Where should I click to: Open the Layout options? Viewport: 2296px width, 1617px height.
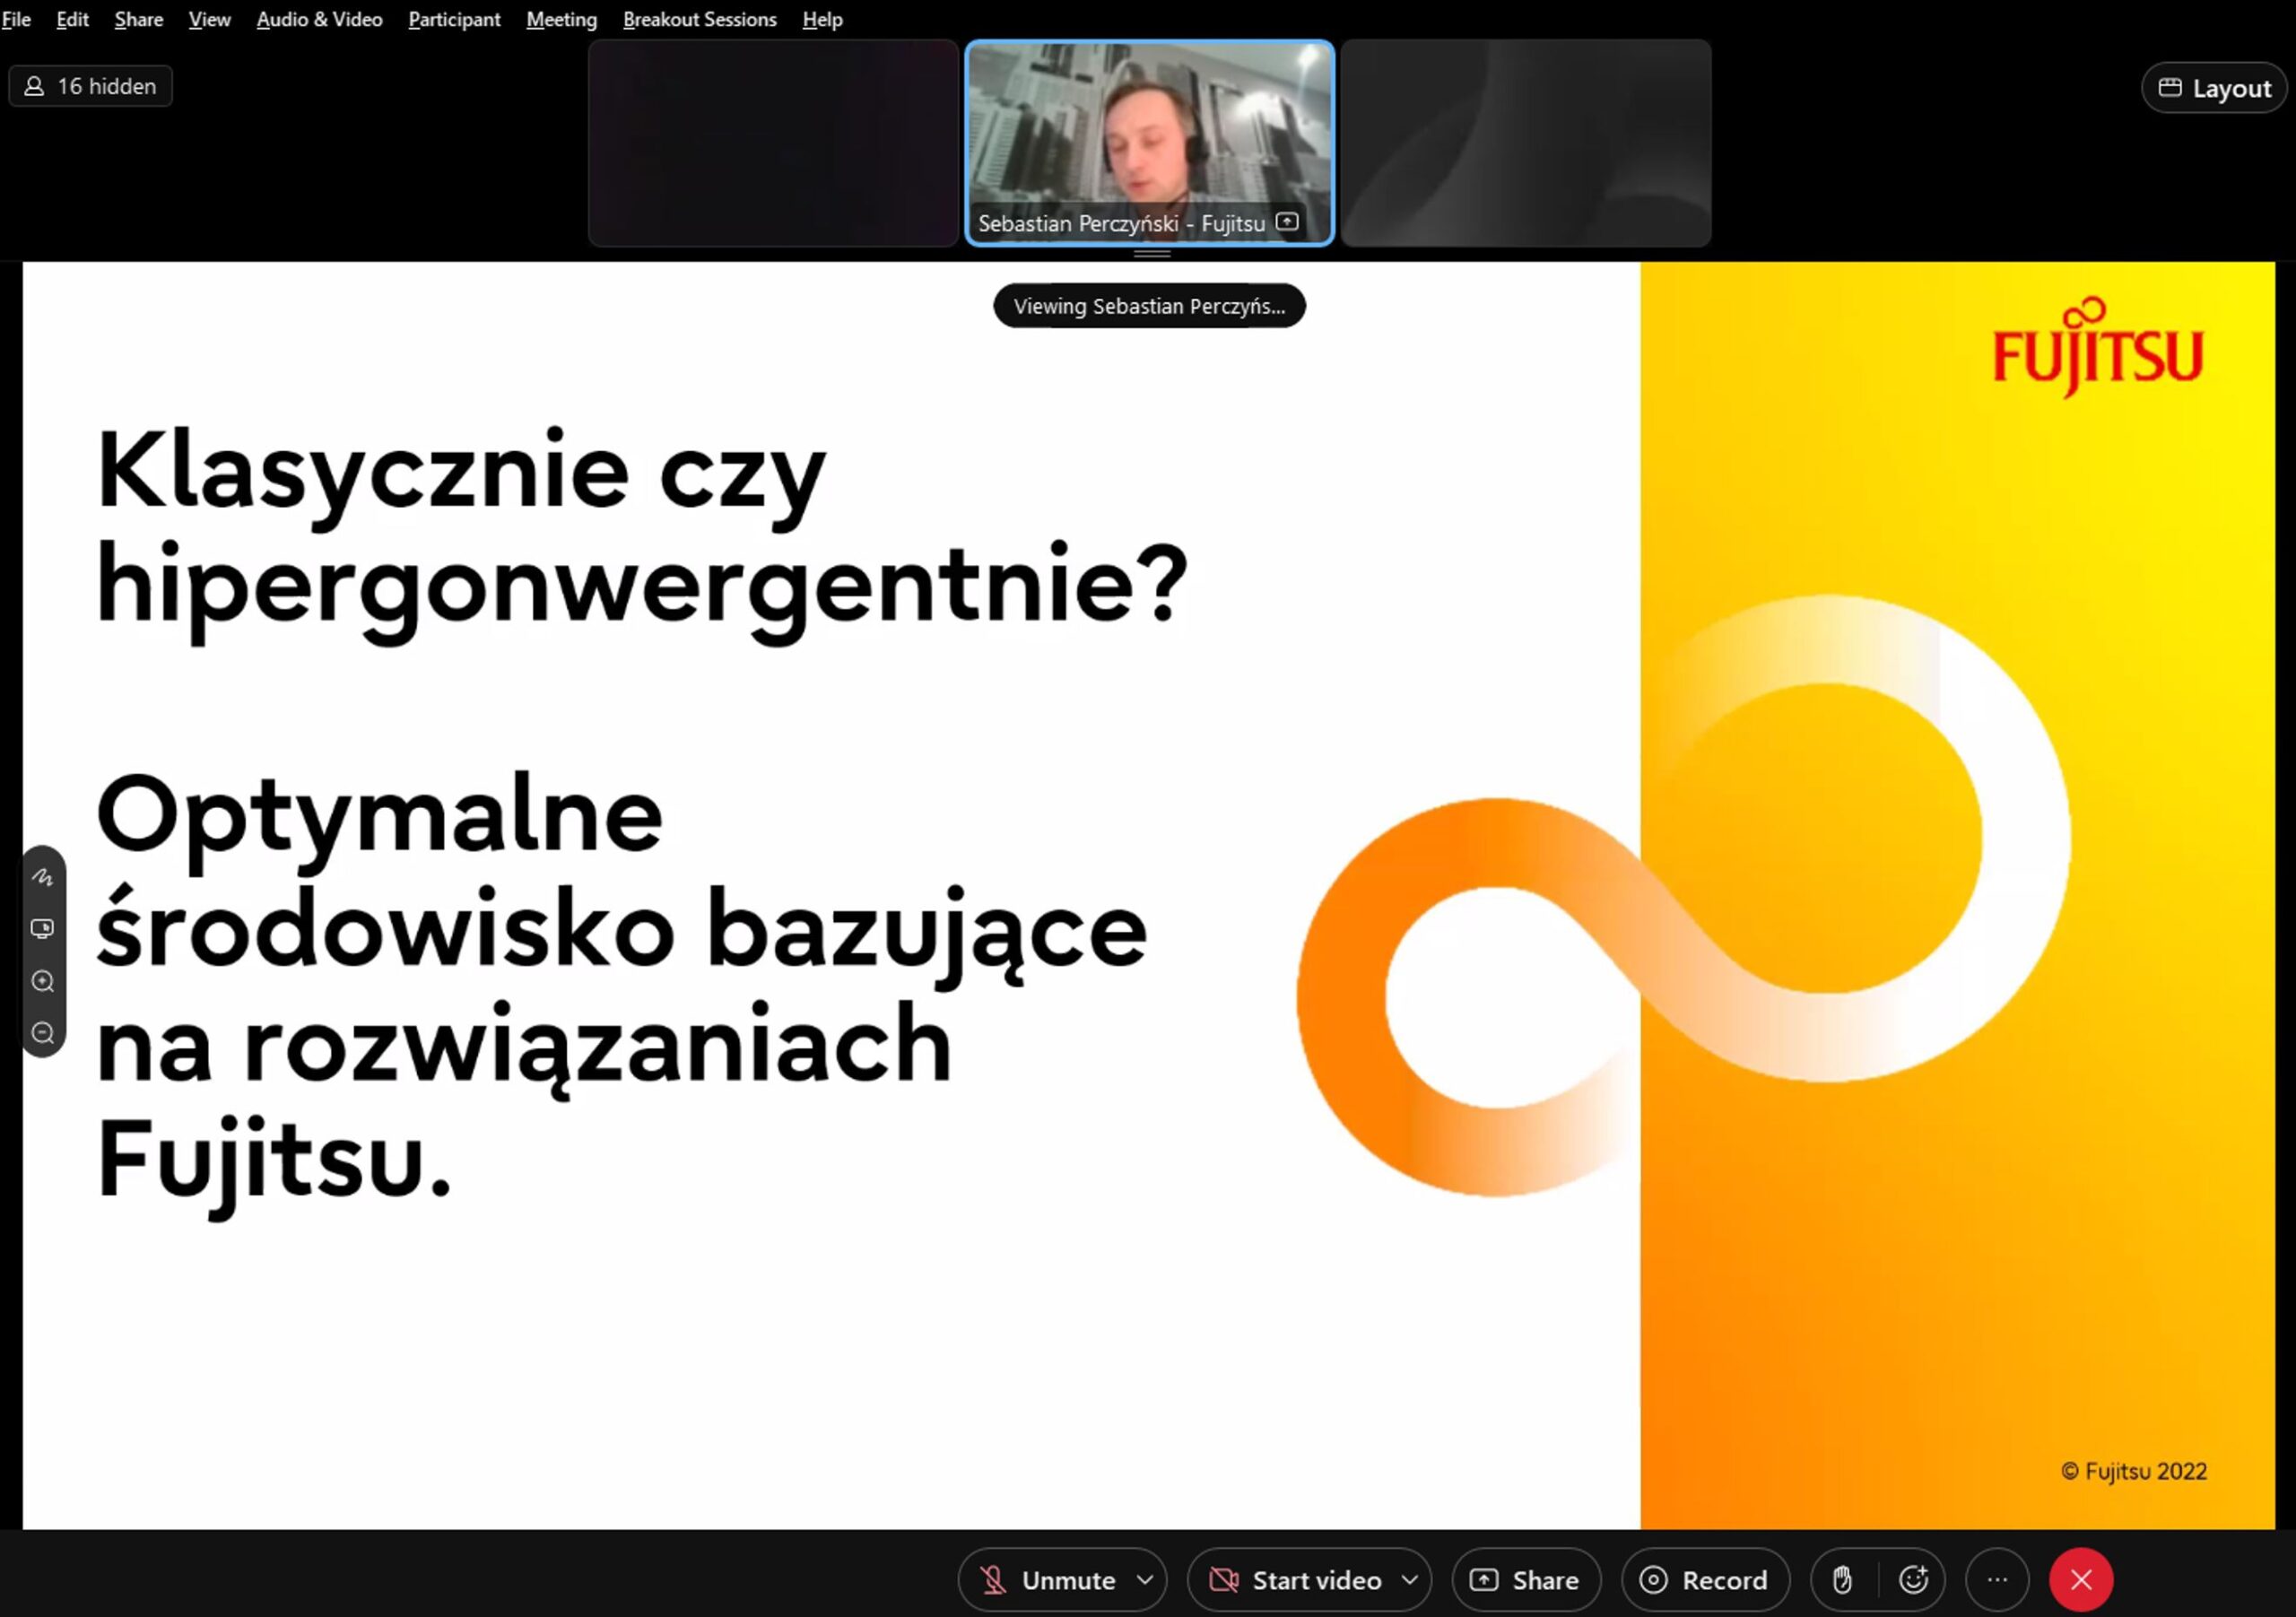click(x=2214, y=88)
